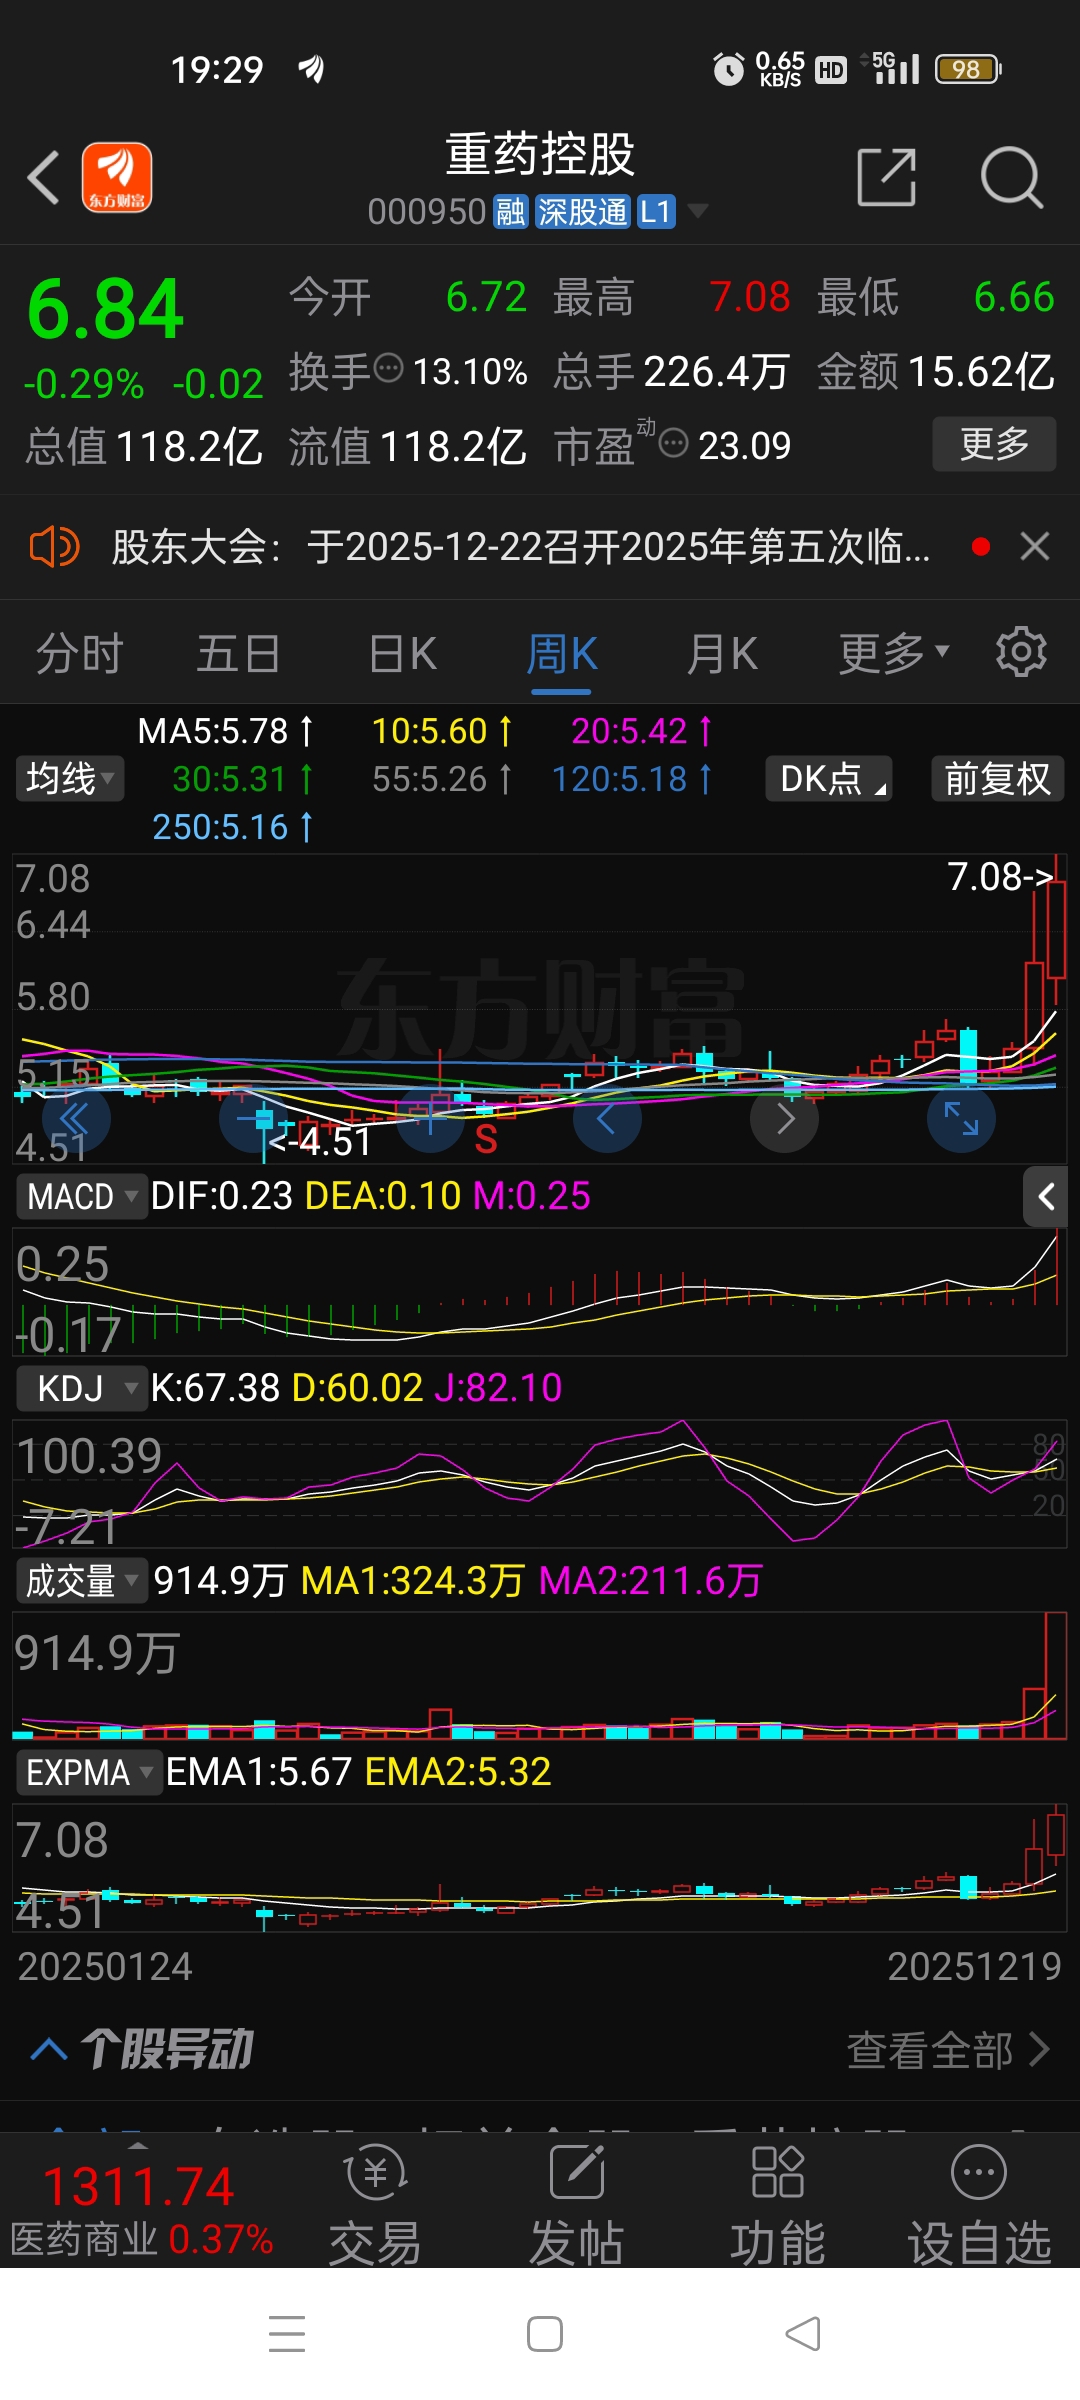Expand chart to fullscreen

pos(961,1118)
